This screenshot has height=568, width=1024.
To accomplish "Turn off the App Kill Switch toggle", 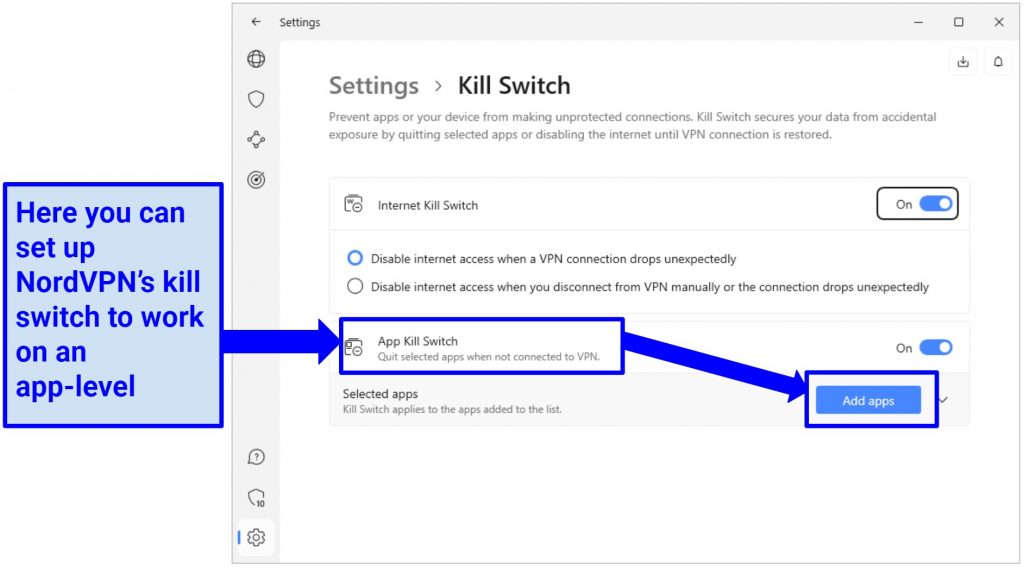I will click(935, 347).
